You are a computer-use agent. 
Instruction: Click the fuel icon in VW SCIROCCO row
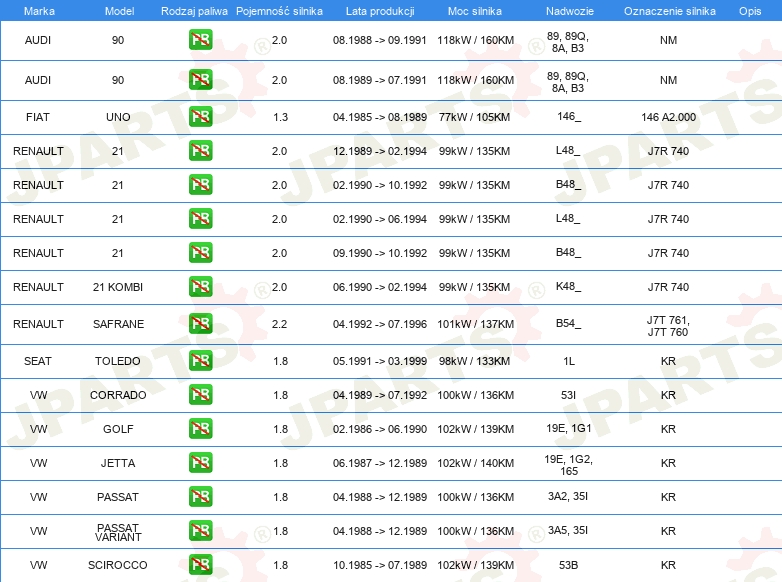[x=200, y=565]
